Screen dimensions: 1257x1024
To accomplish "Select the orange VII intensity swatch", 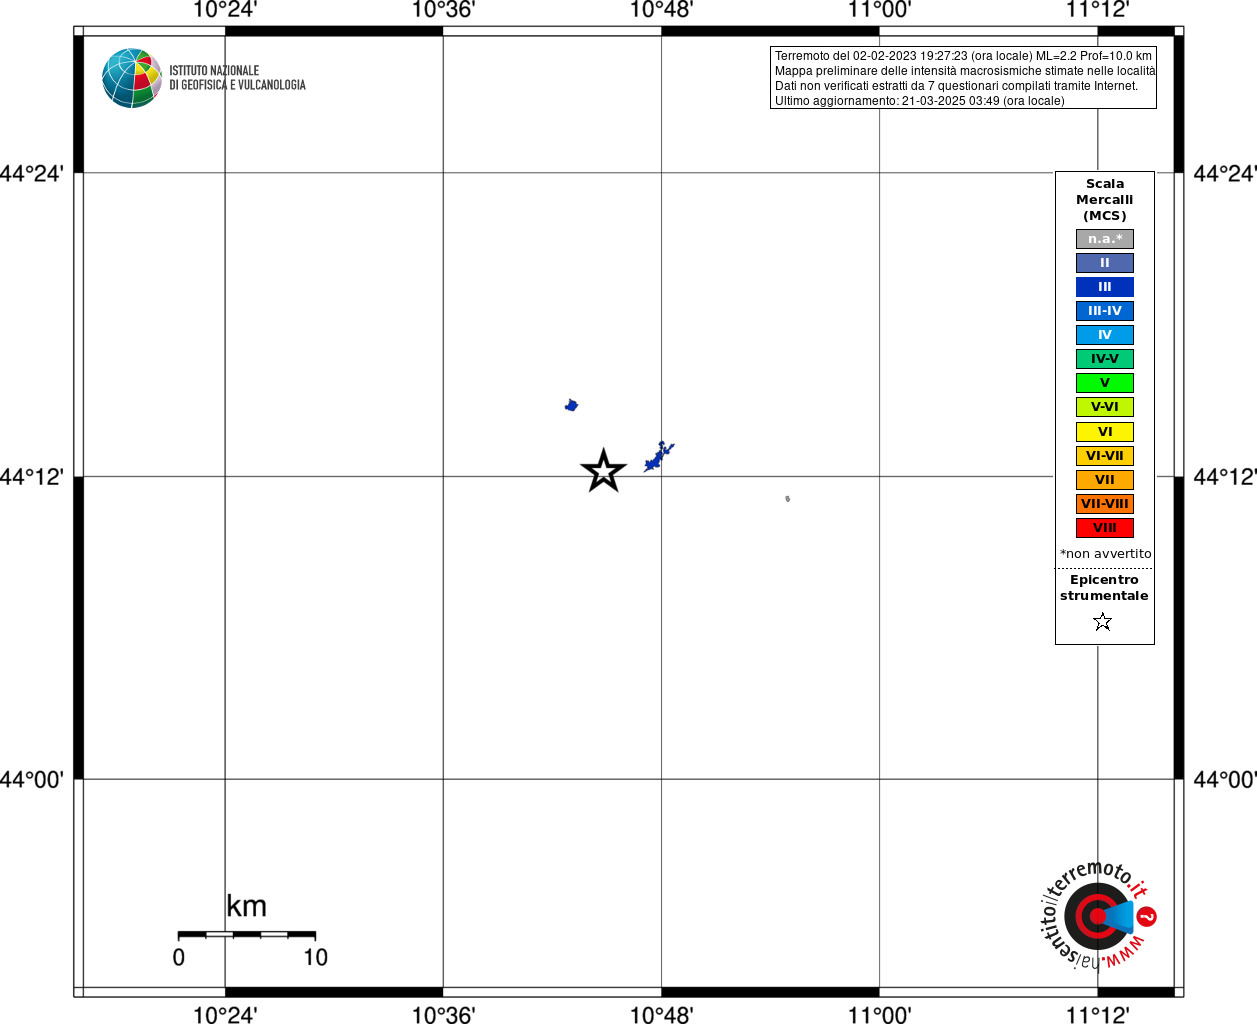I will (1105, 480).
